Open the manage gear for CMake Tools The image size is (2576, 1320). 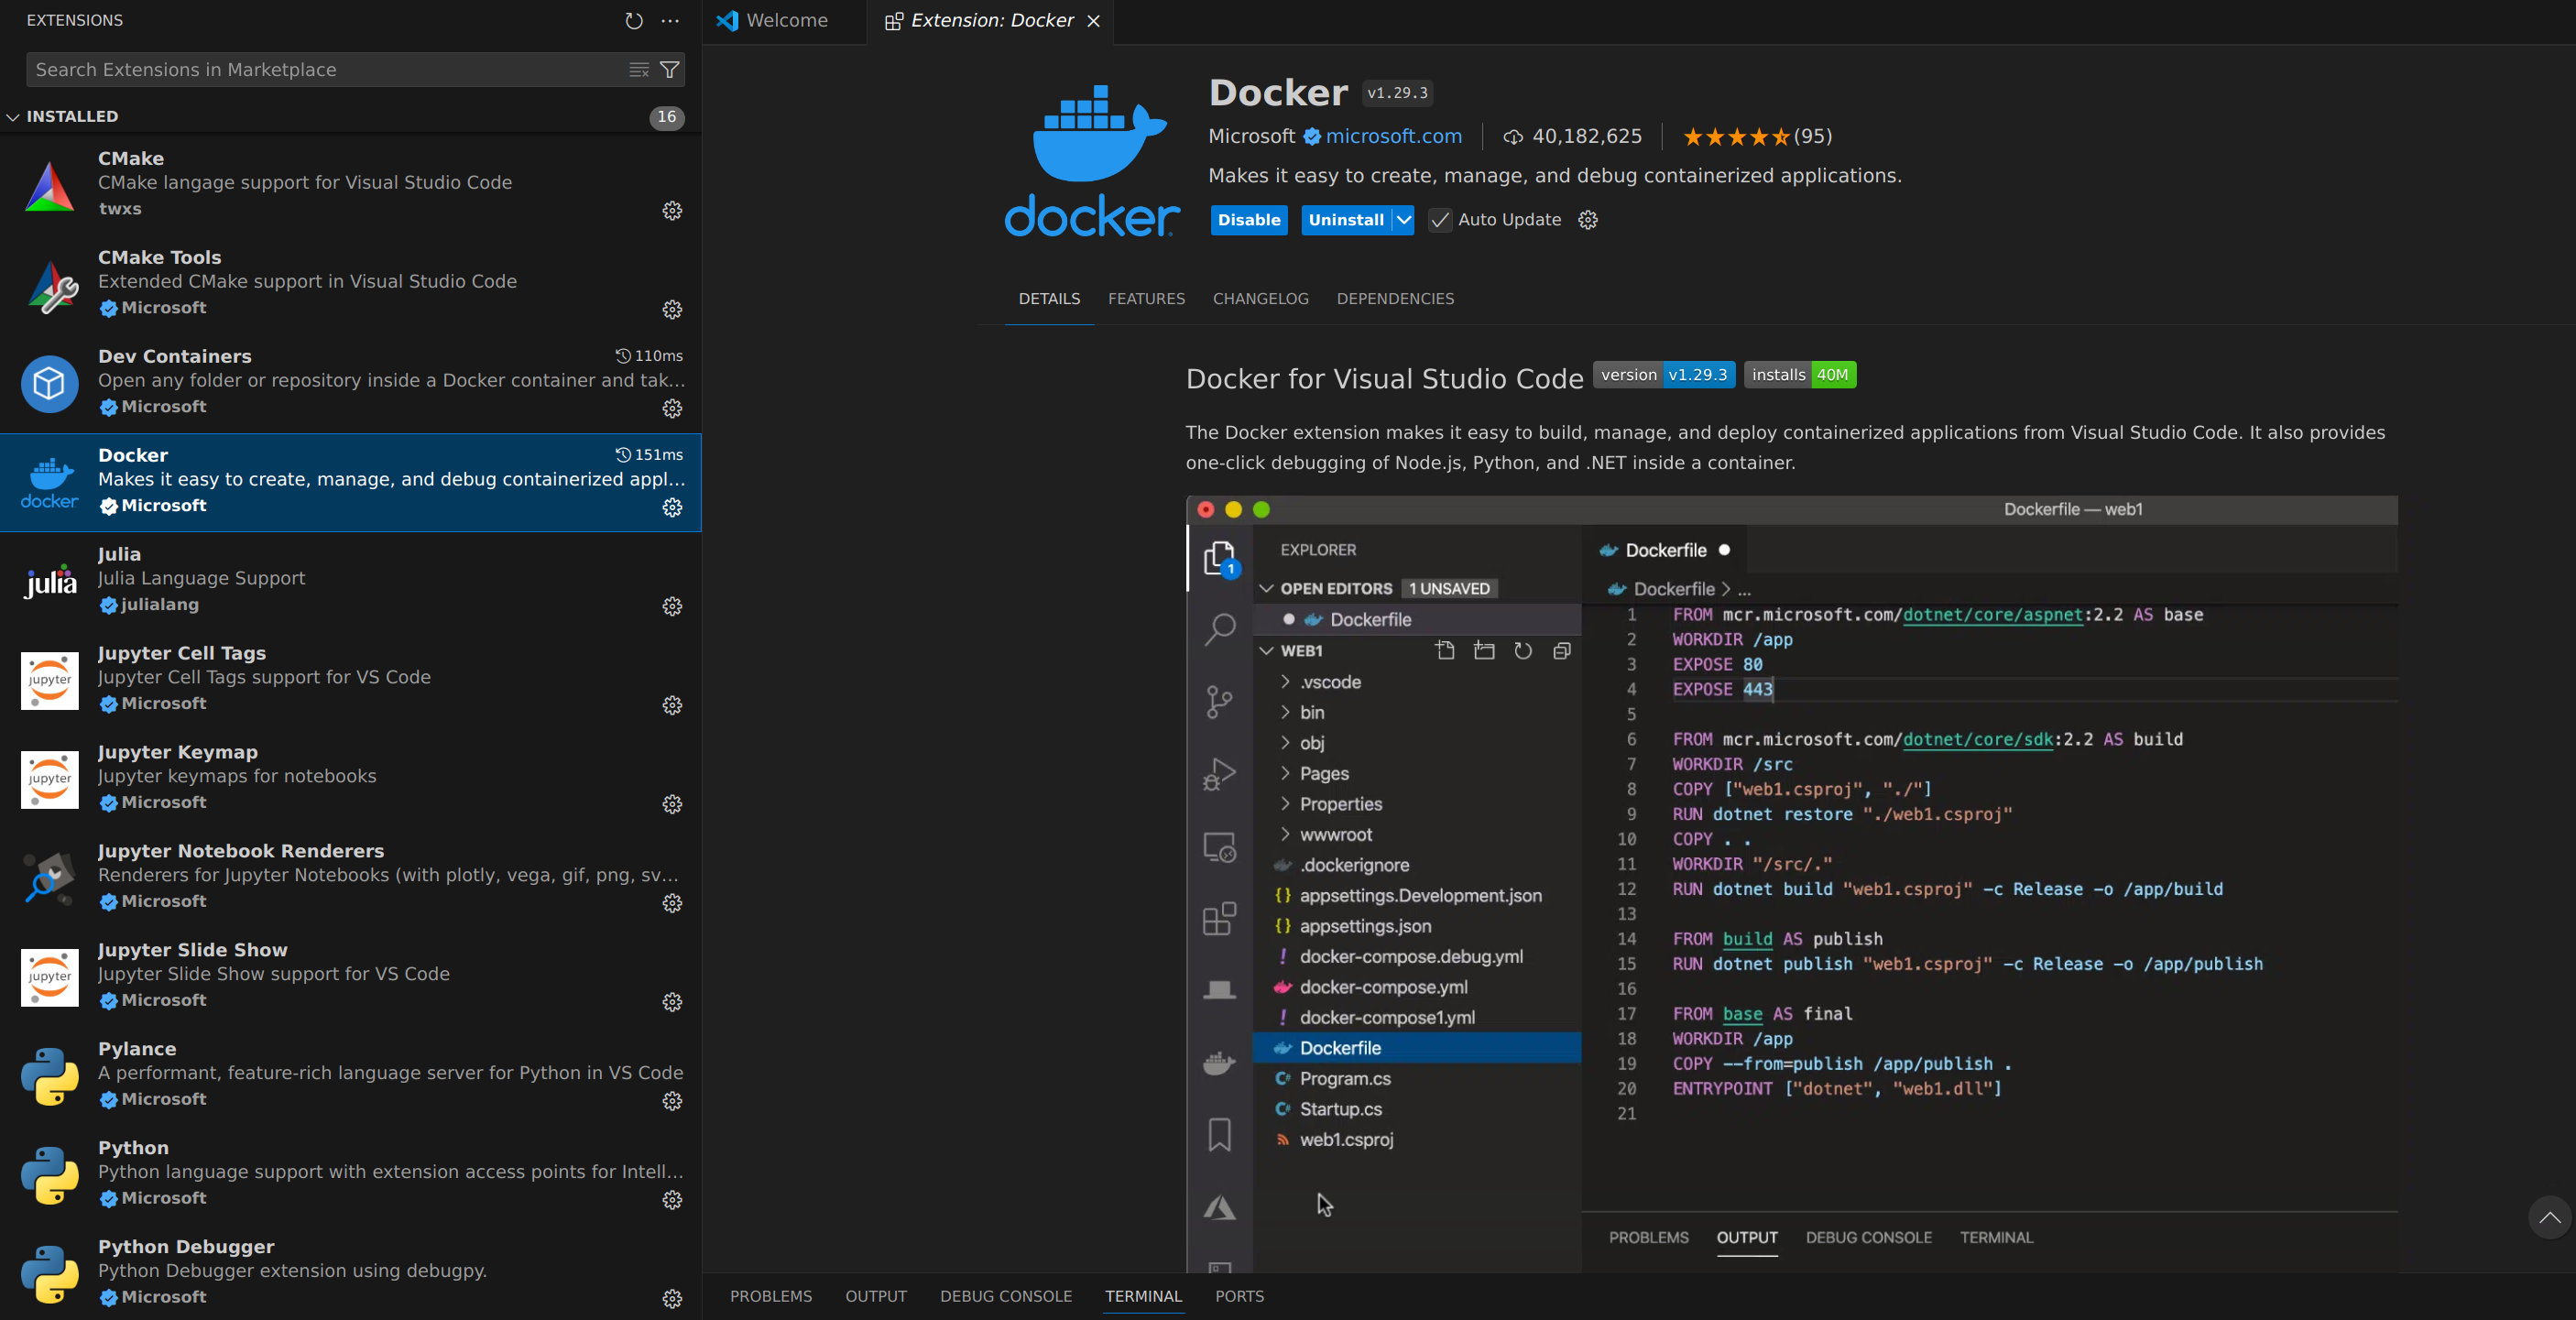pos(672,310)
